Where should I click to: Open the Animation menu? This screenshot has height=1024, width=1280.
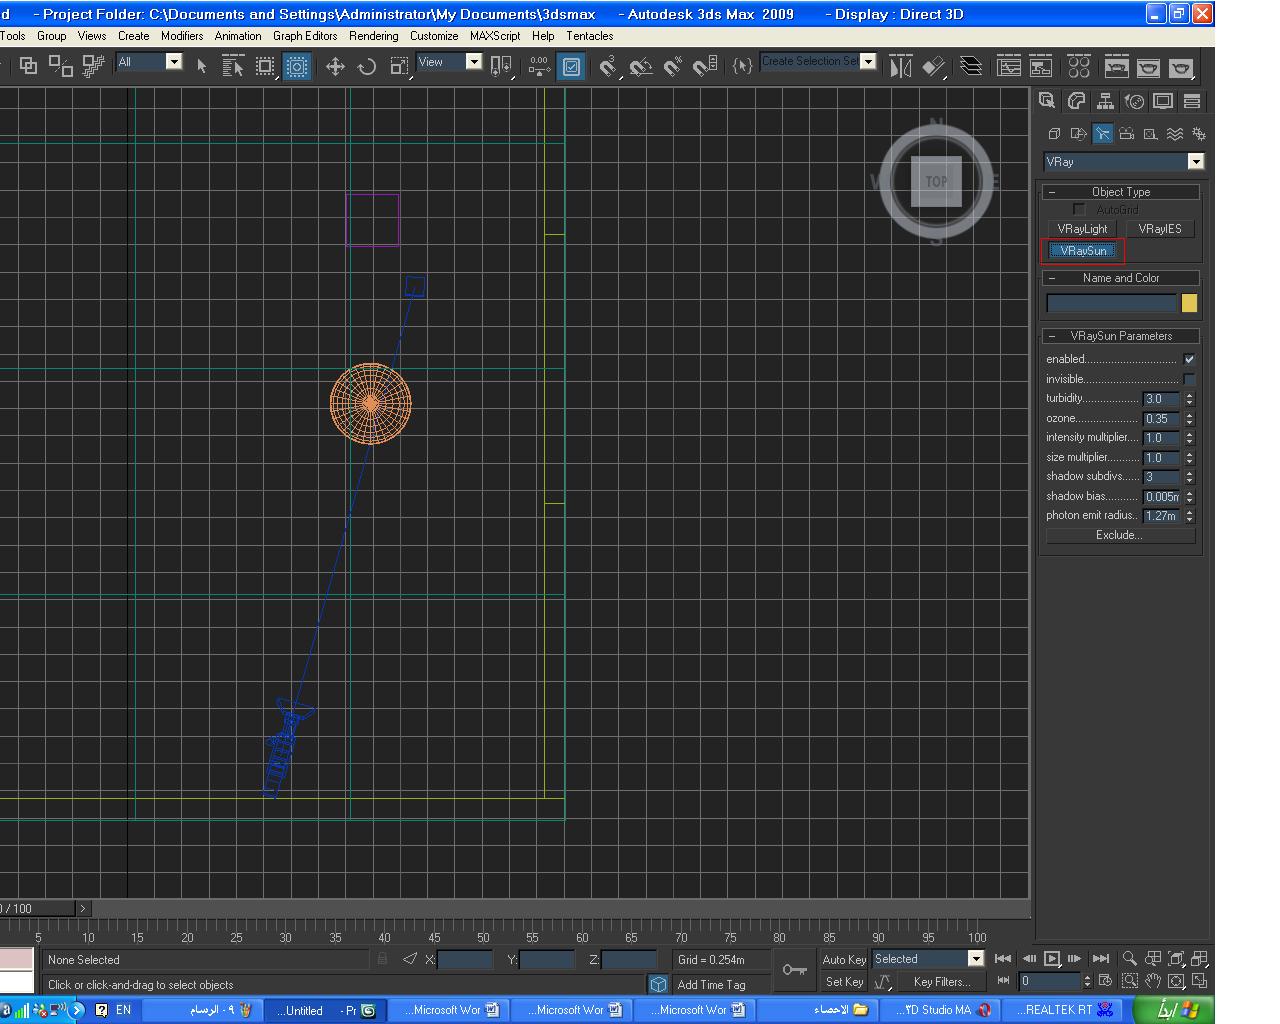[x=238, y=36]
